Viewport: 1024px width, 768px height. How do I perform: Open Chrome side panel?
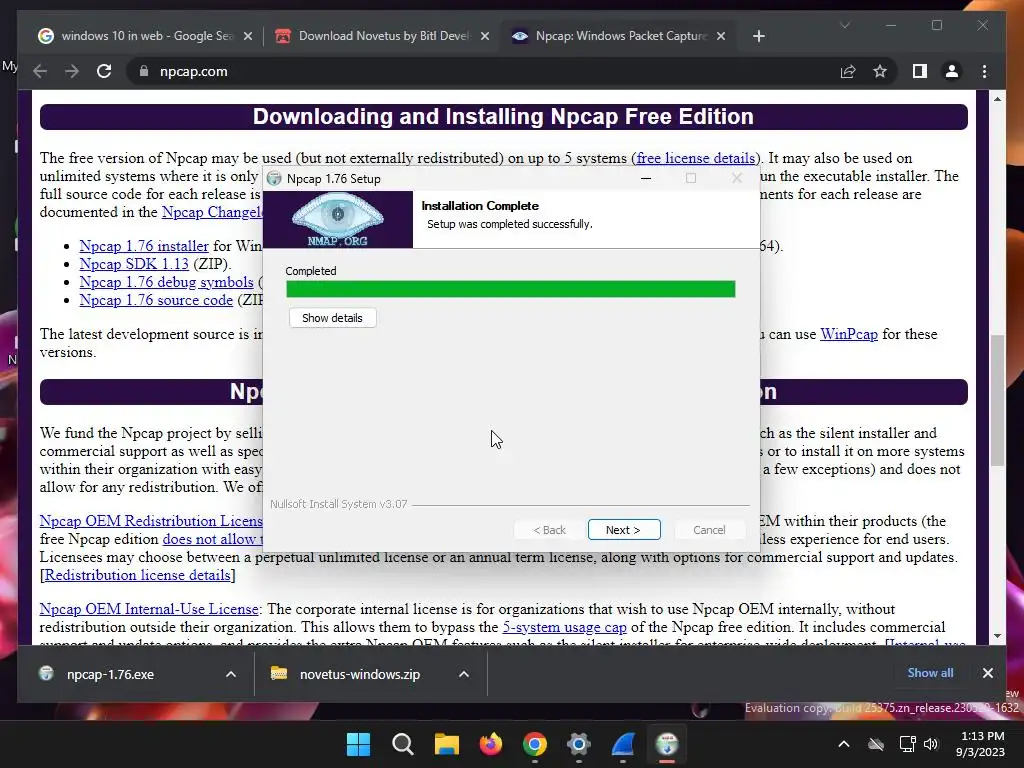(x=920, y=71)
